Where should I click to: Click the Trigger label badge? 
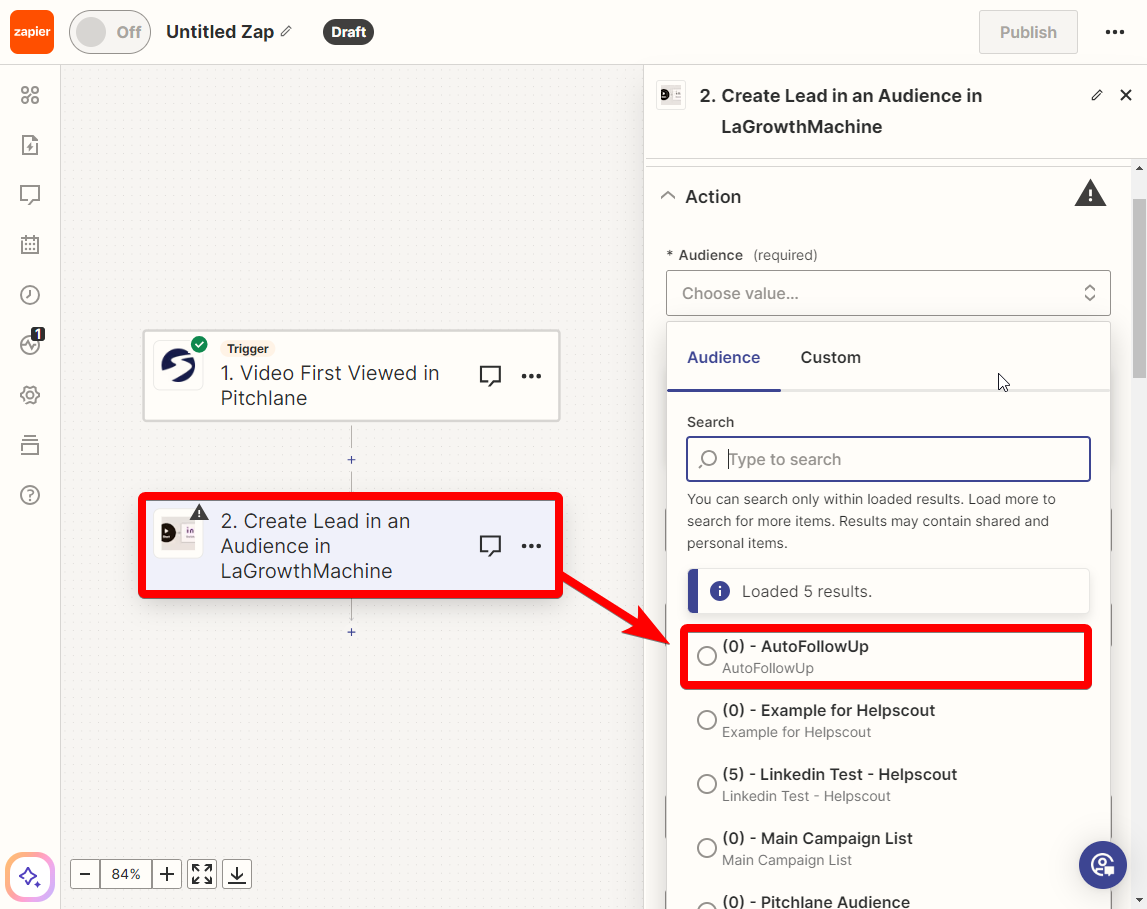[248, 349]
